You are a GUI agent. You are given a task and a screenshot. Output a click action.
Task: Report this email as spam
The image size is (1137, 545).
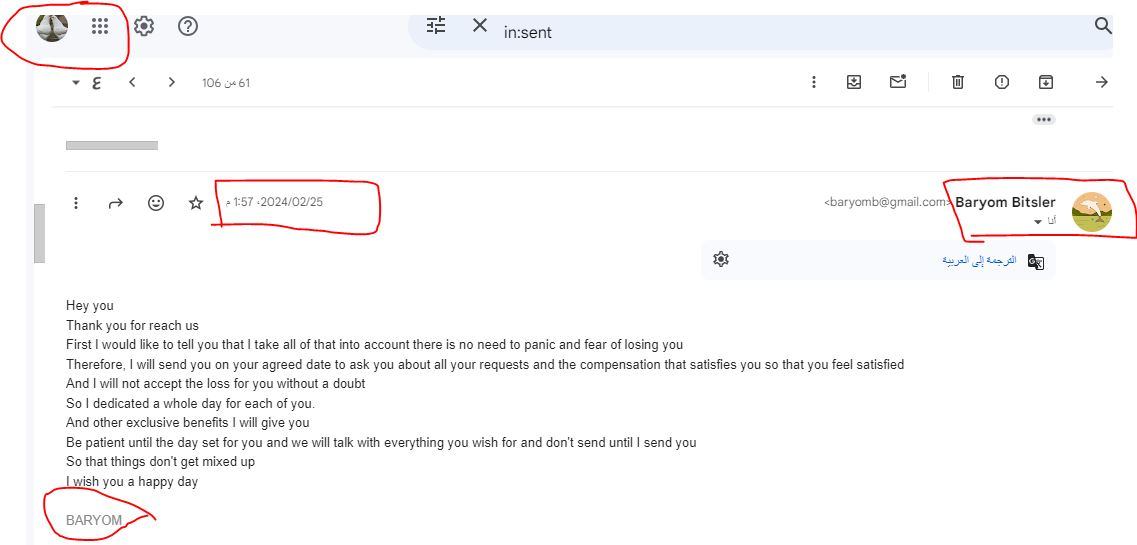1001,82
